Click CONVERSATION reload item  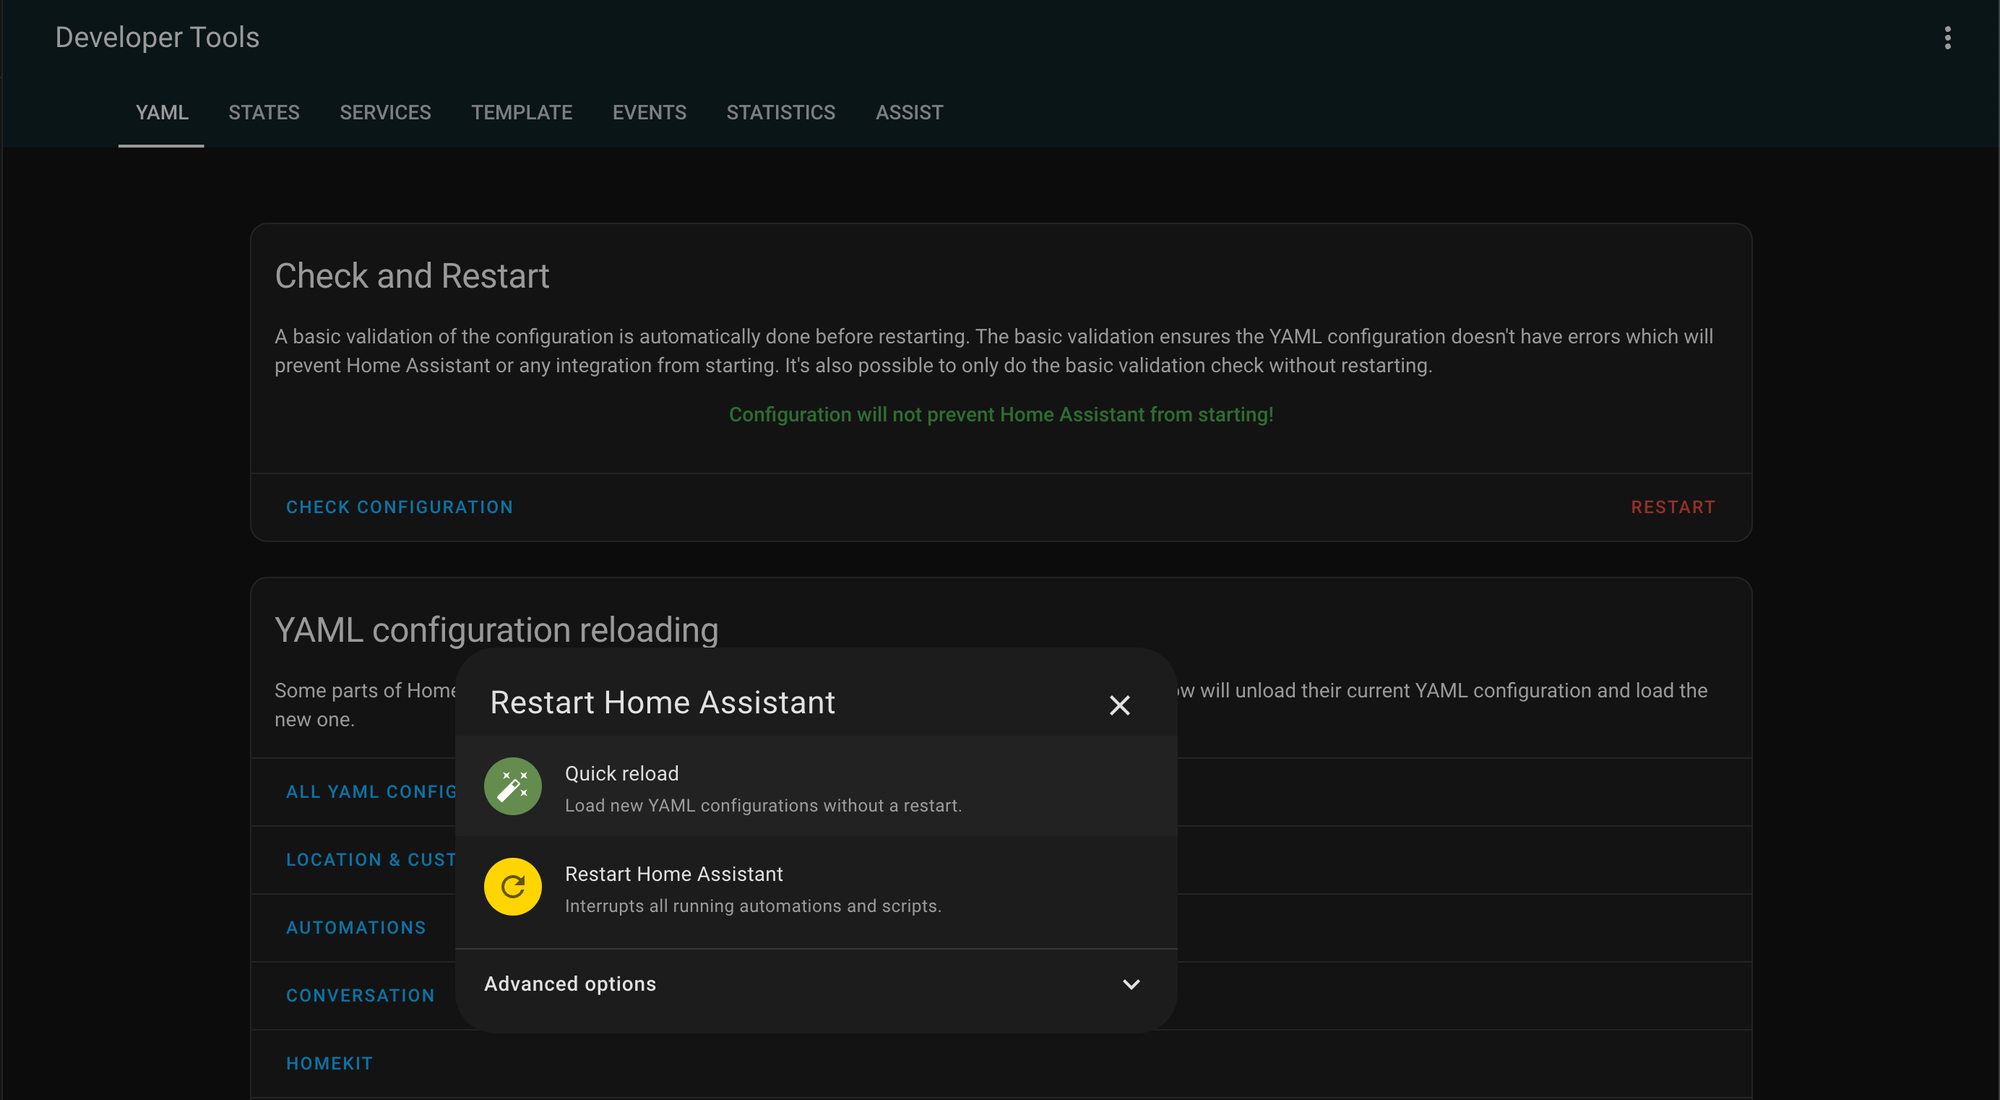tap(360, 994)
